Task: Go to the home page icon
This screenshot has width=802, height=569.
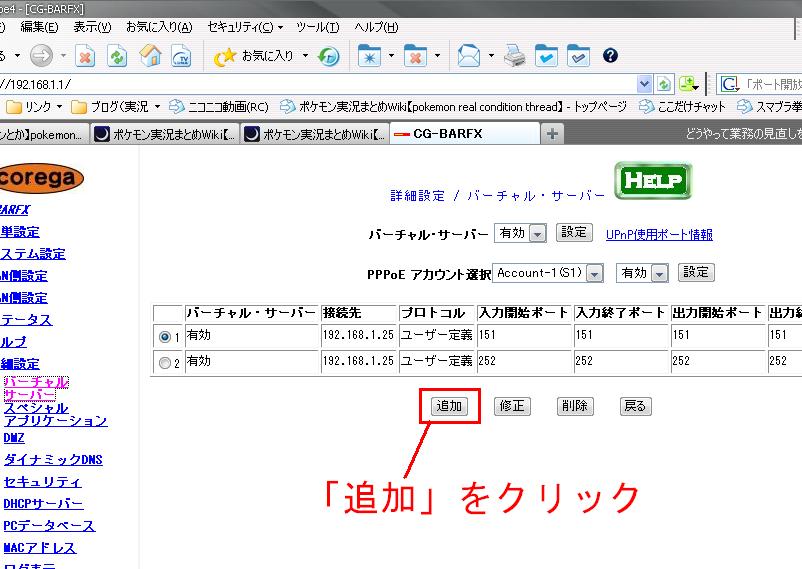Action: coord(150,56)
